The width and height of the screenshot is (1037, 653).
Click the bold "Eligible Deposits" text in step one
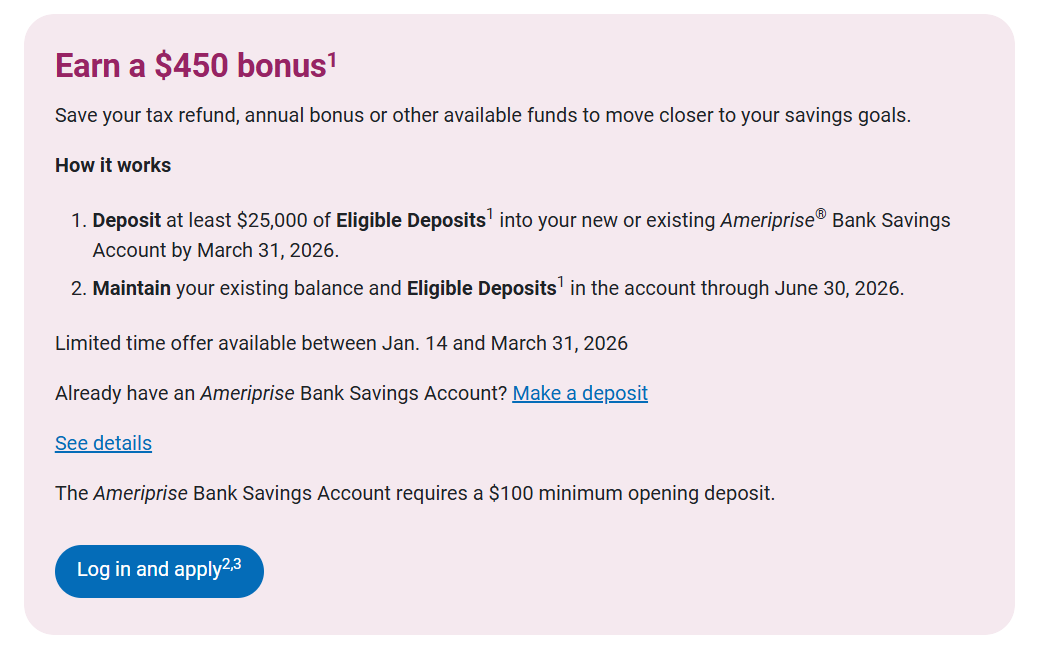point(410,220)
